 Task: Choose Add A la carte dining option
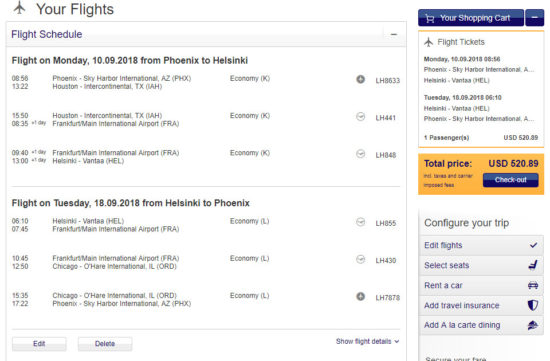(481, 325)
